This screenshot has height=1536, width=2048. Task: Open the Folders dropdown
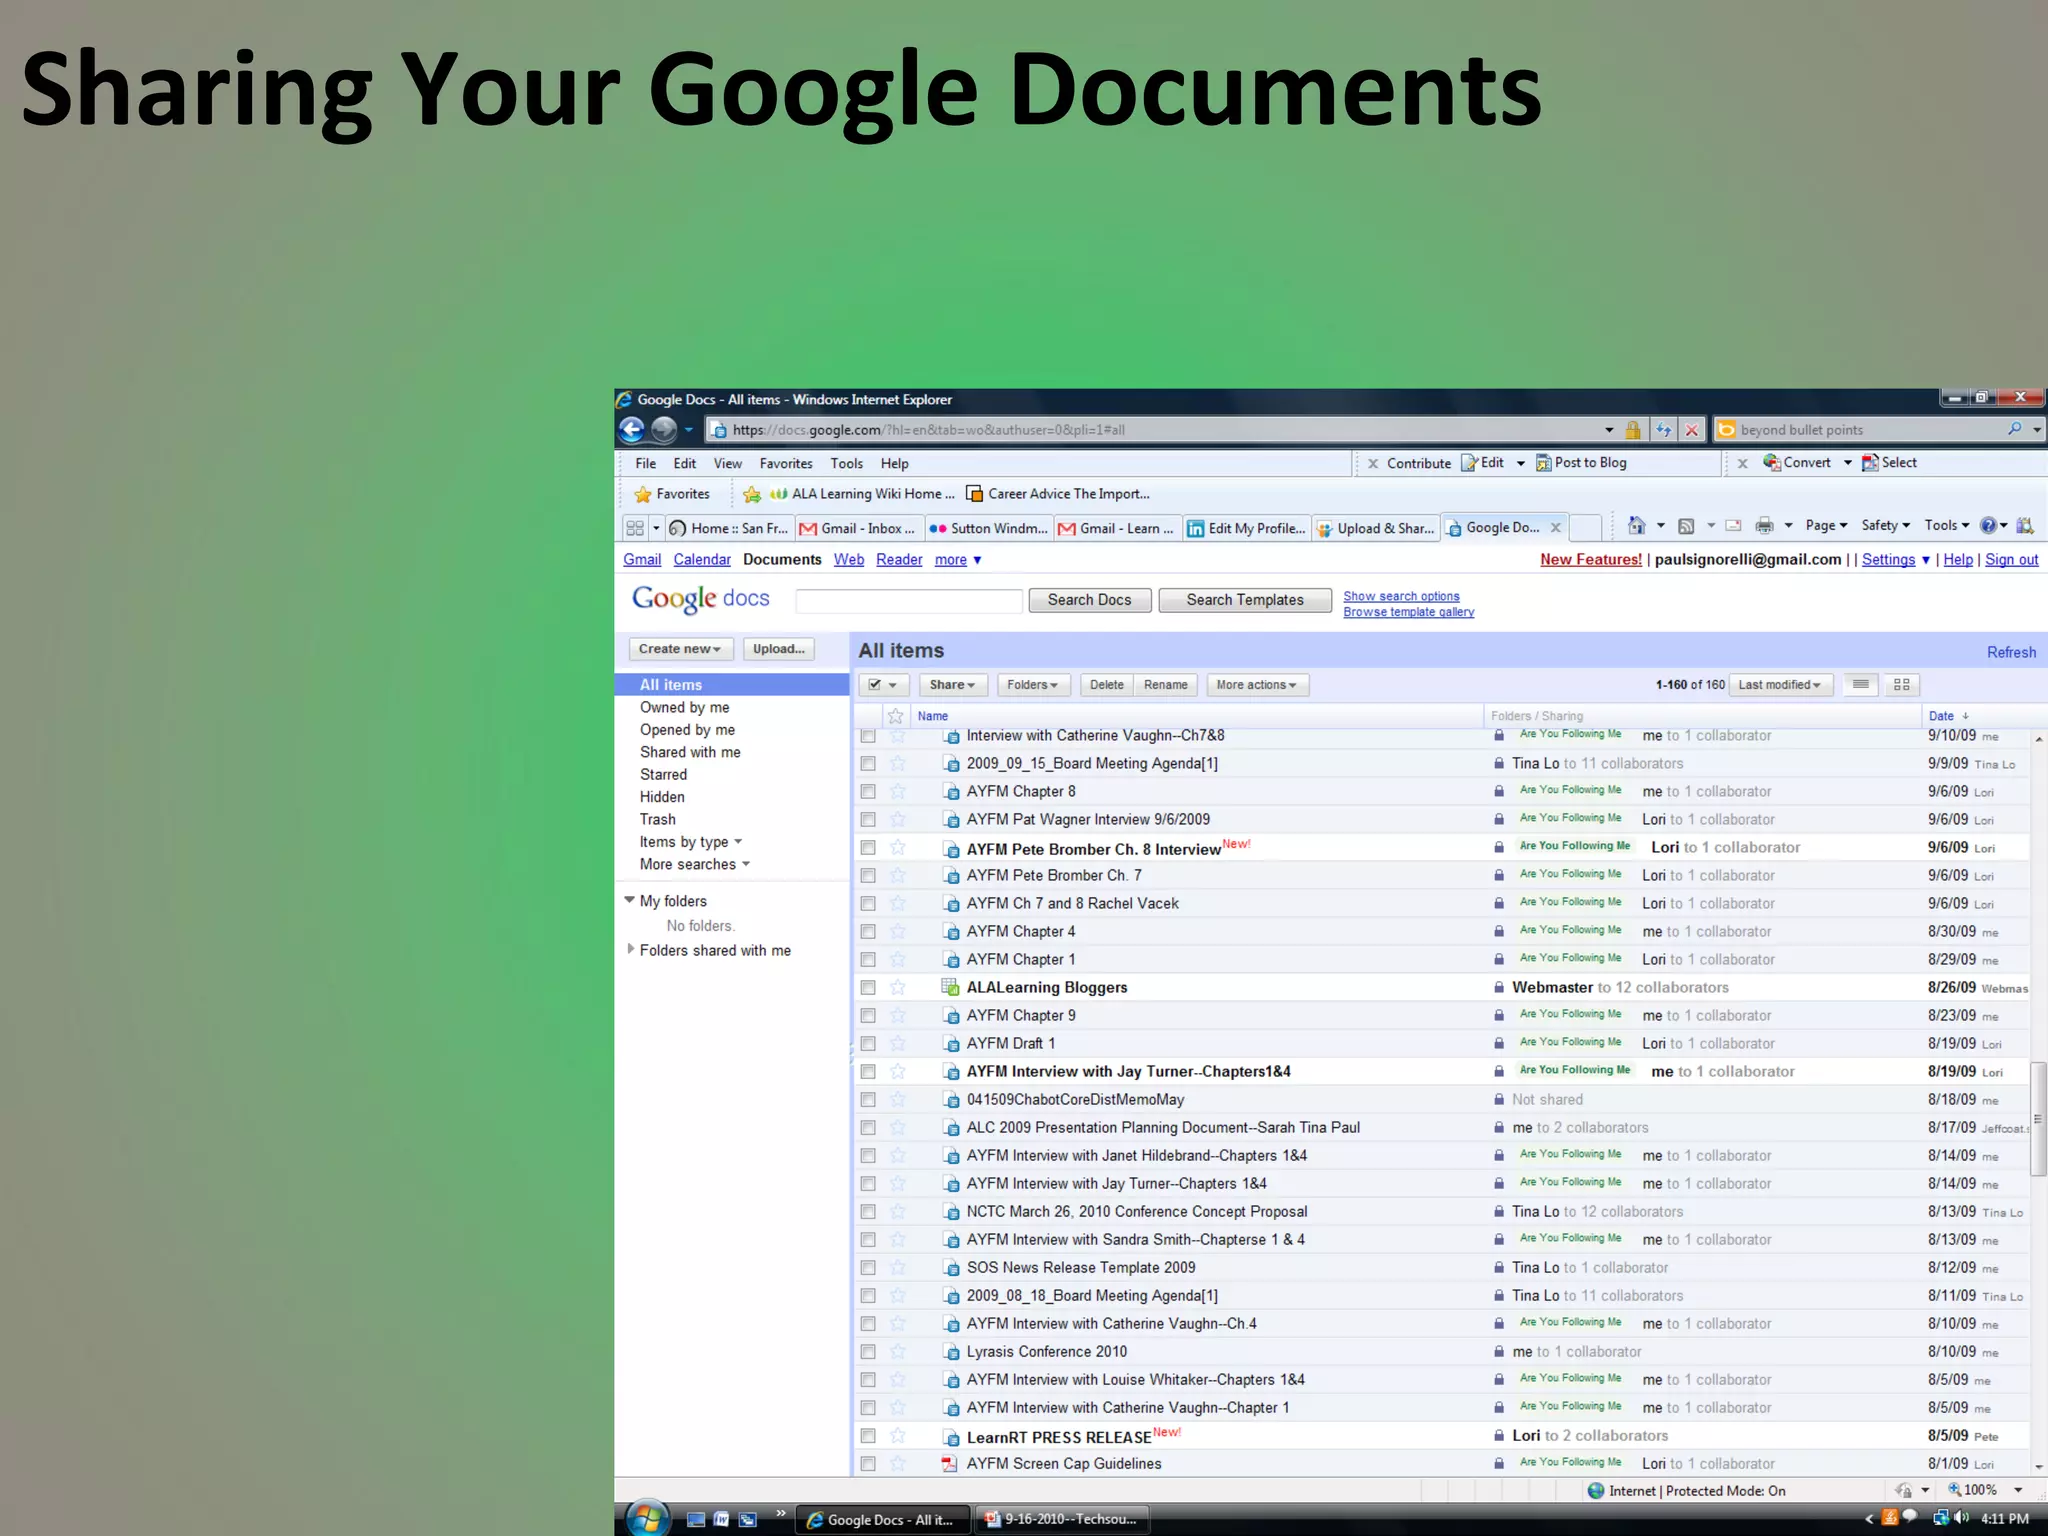[1033, 685]
